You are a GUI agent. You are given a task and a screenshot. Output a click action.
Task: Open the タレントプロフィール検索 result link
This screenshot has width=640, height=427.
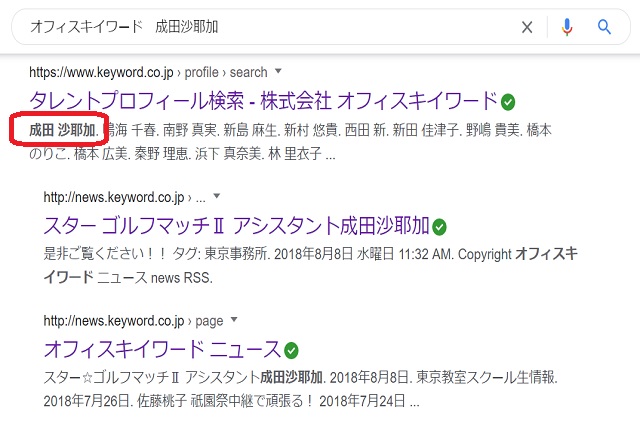coord(263,101)
